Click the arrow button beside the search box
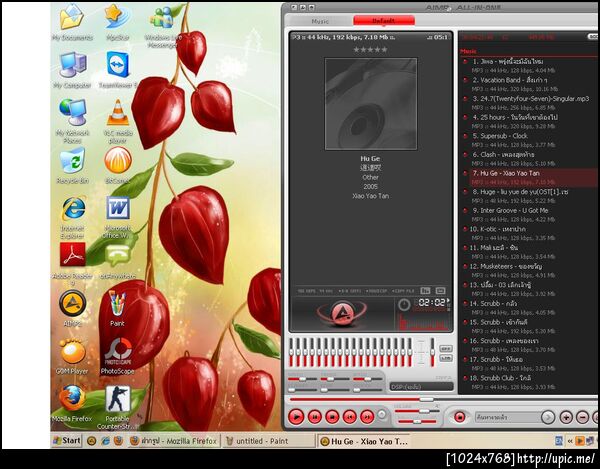600x469 pixels. tap(548, 417)
